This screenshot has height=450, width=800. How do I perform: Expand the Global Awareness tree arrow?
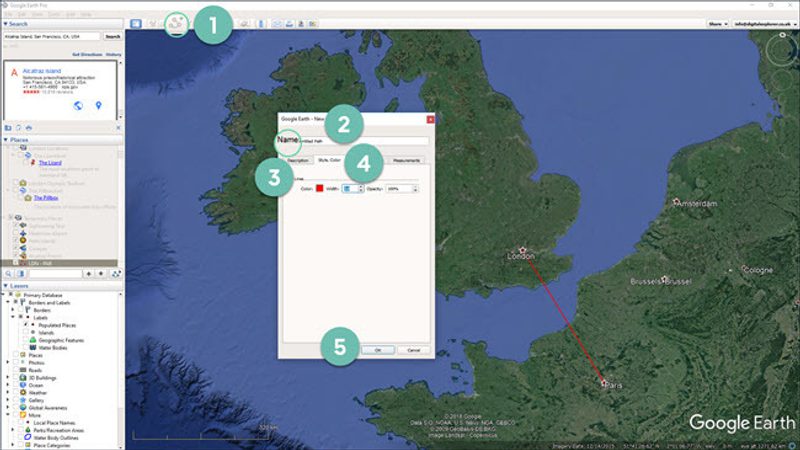pyautogui.click(x=8, y=408)
